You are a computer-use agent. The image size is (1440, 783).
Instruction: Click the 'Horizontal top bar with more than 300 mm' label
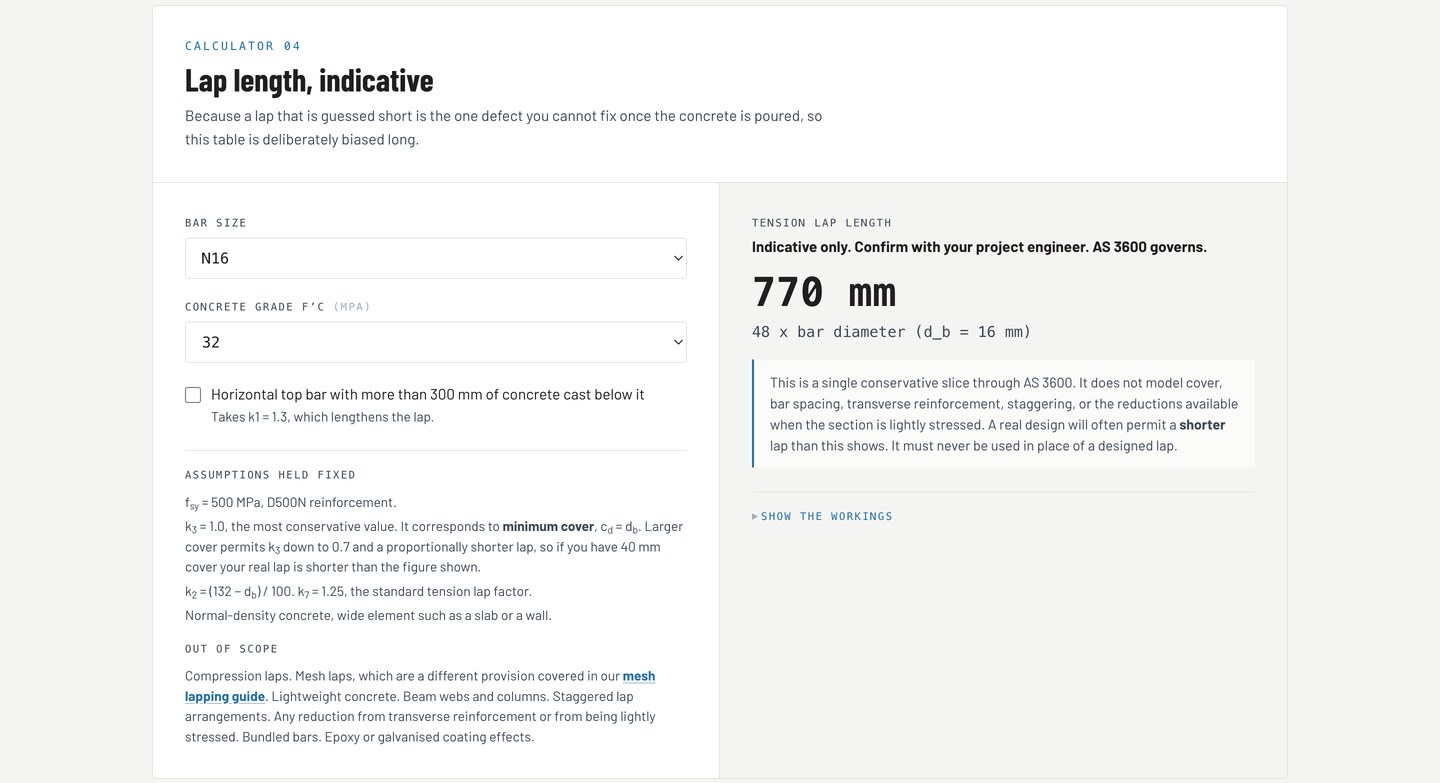(427, 395)
